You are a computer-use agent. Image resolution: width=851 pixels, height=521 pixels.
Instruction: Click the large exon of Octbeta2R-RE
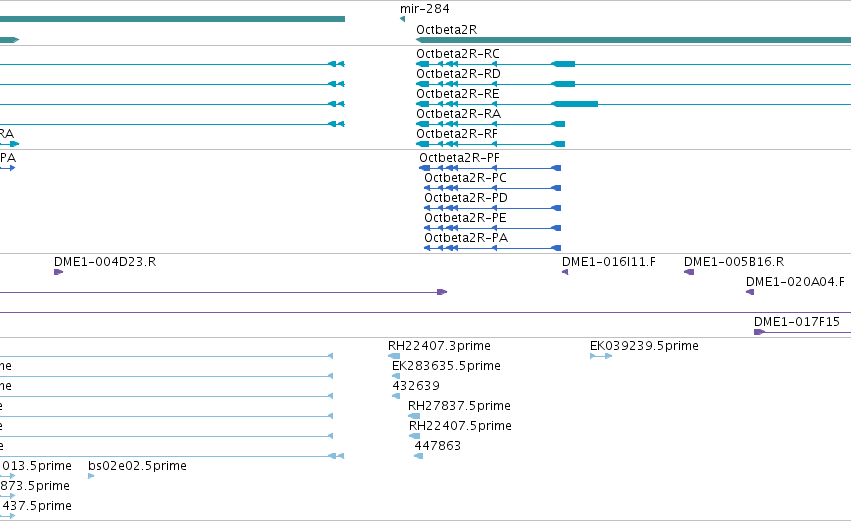575,104
